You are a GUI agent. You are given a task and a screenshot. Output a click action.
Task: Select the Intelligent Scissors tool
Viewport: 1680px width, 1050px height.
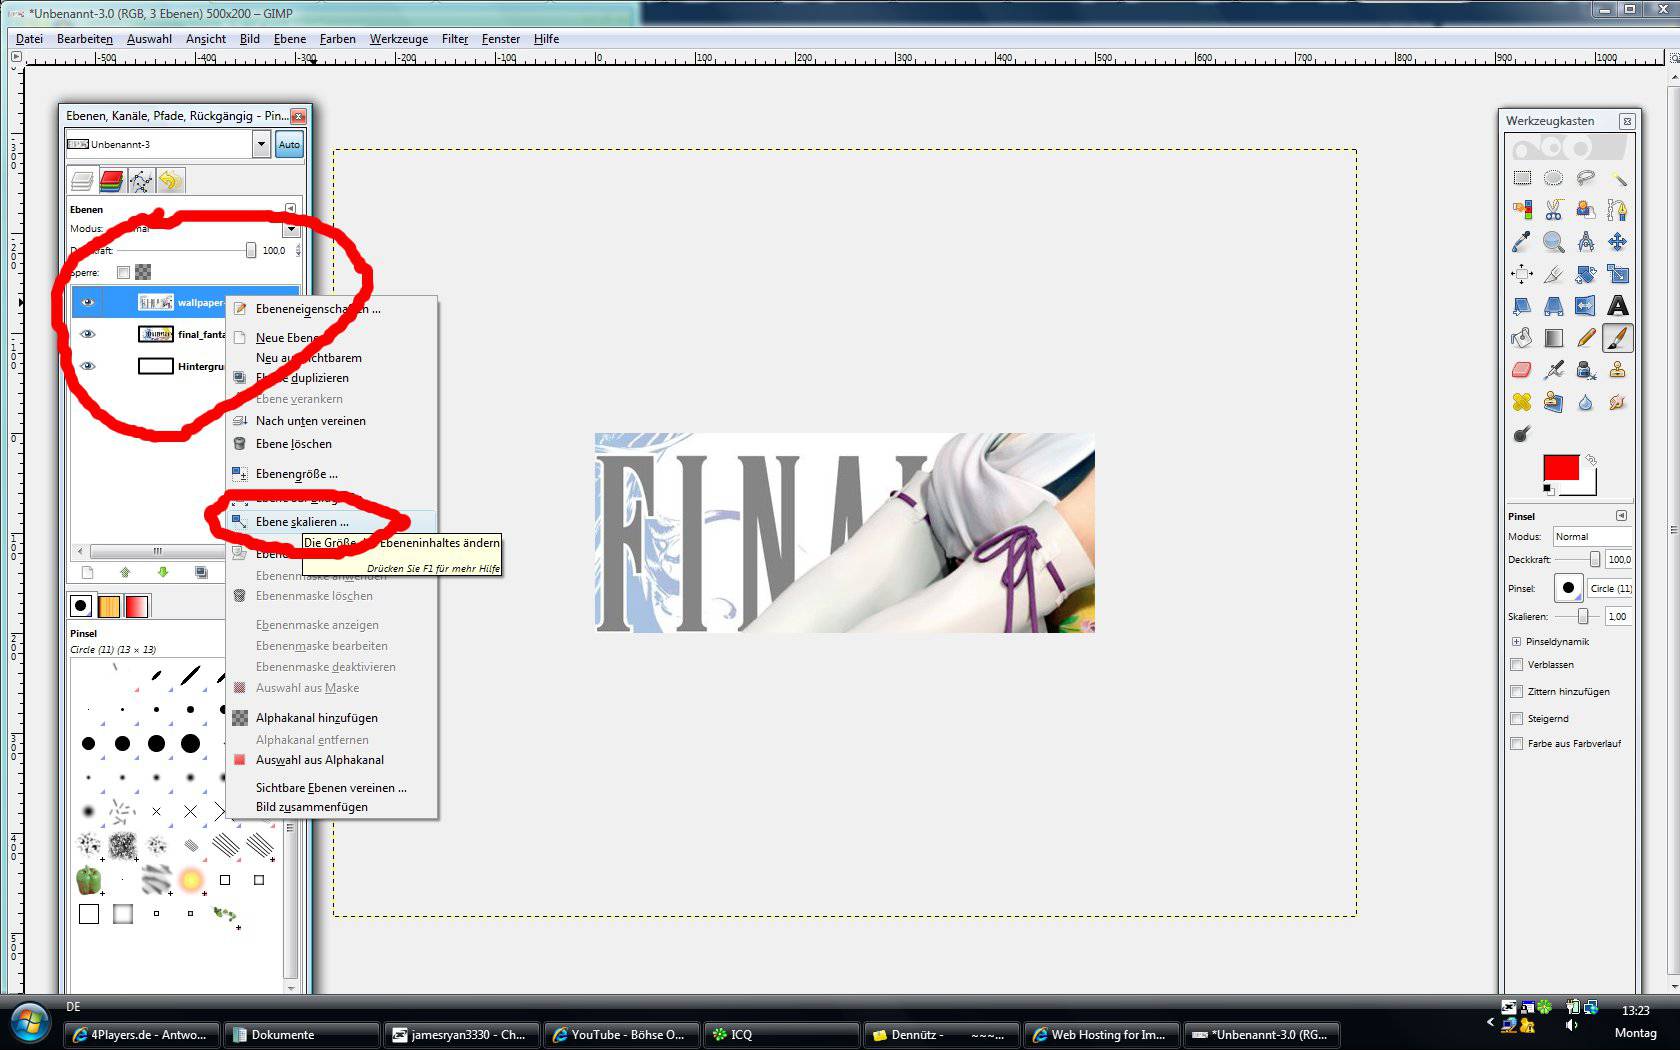(1553, 210)
